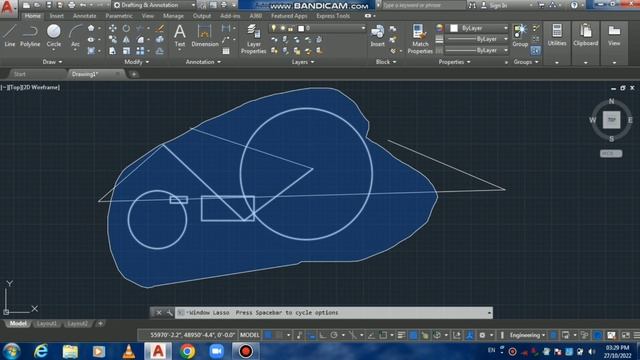
Task: Click the WCS button below the ViewCube
Action: [611, 153]
